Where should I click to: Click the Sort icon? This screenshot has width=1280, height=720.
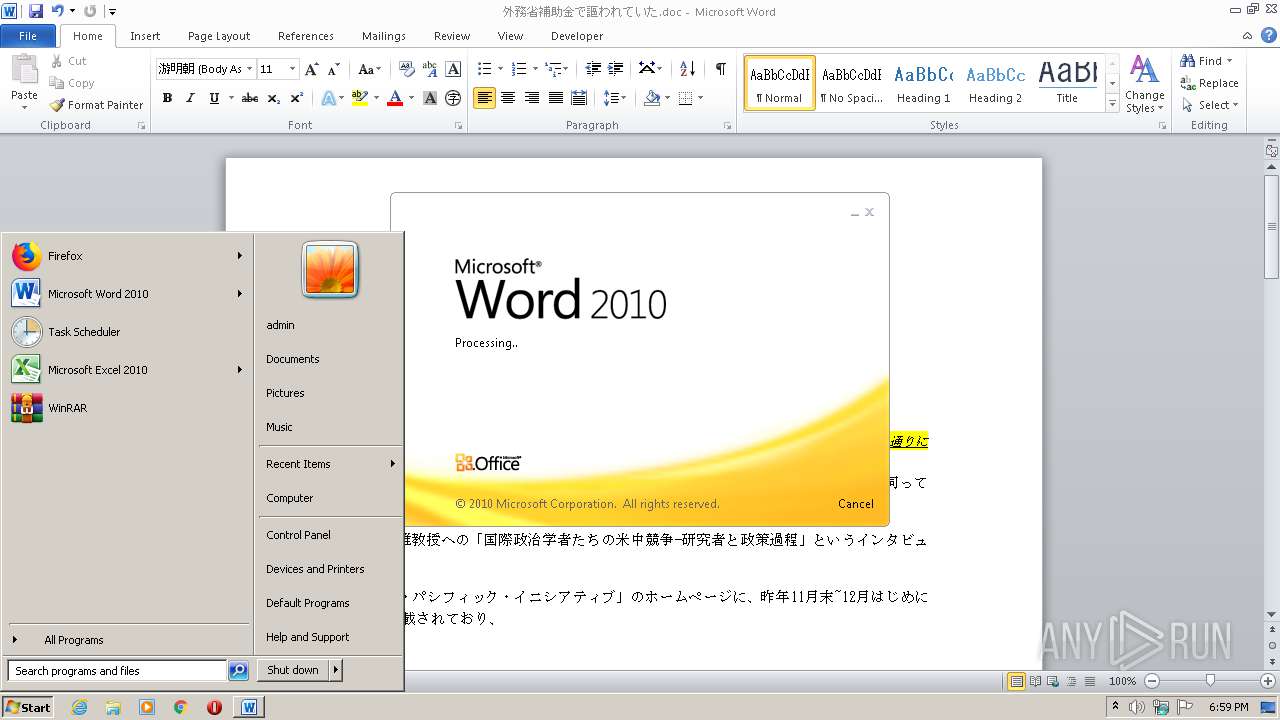tap(687, 69)
